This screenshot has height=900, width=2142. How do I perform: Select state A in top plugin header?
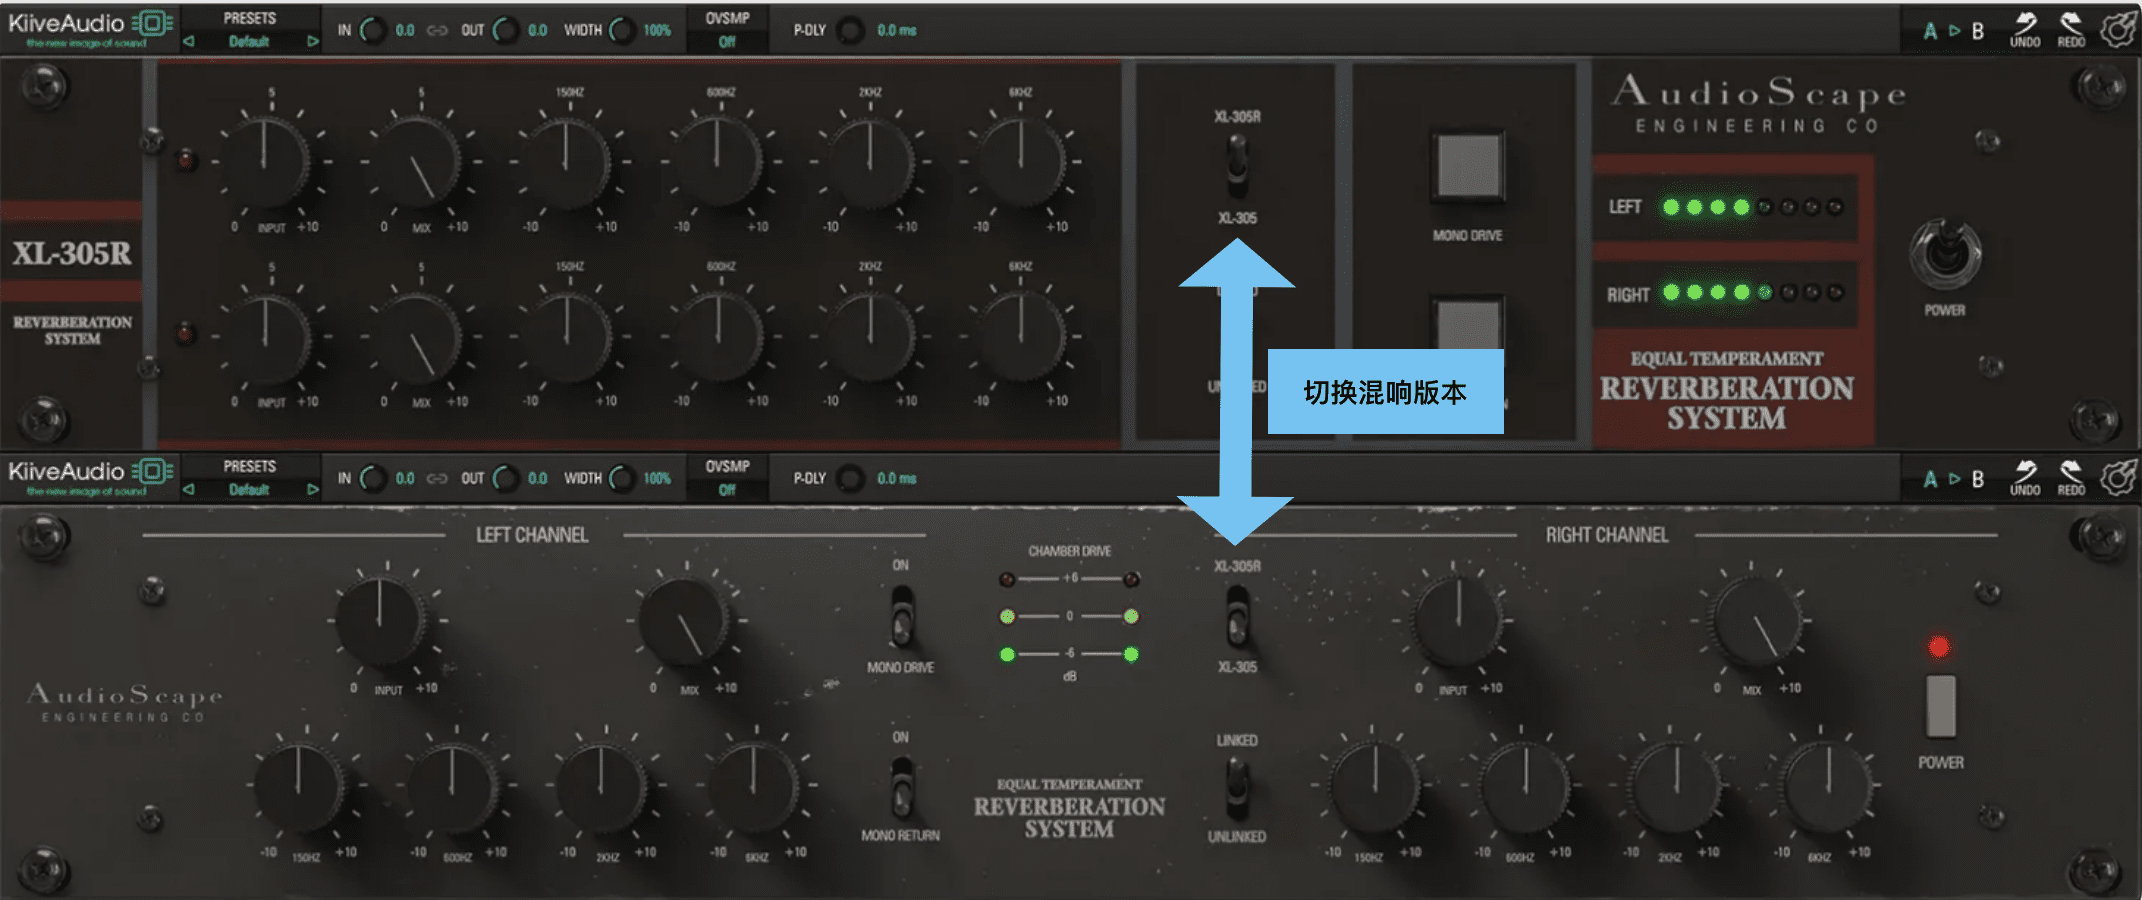coord(1930,30)
